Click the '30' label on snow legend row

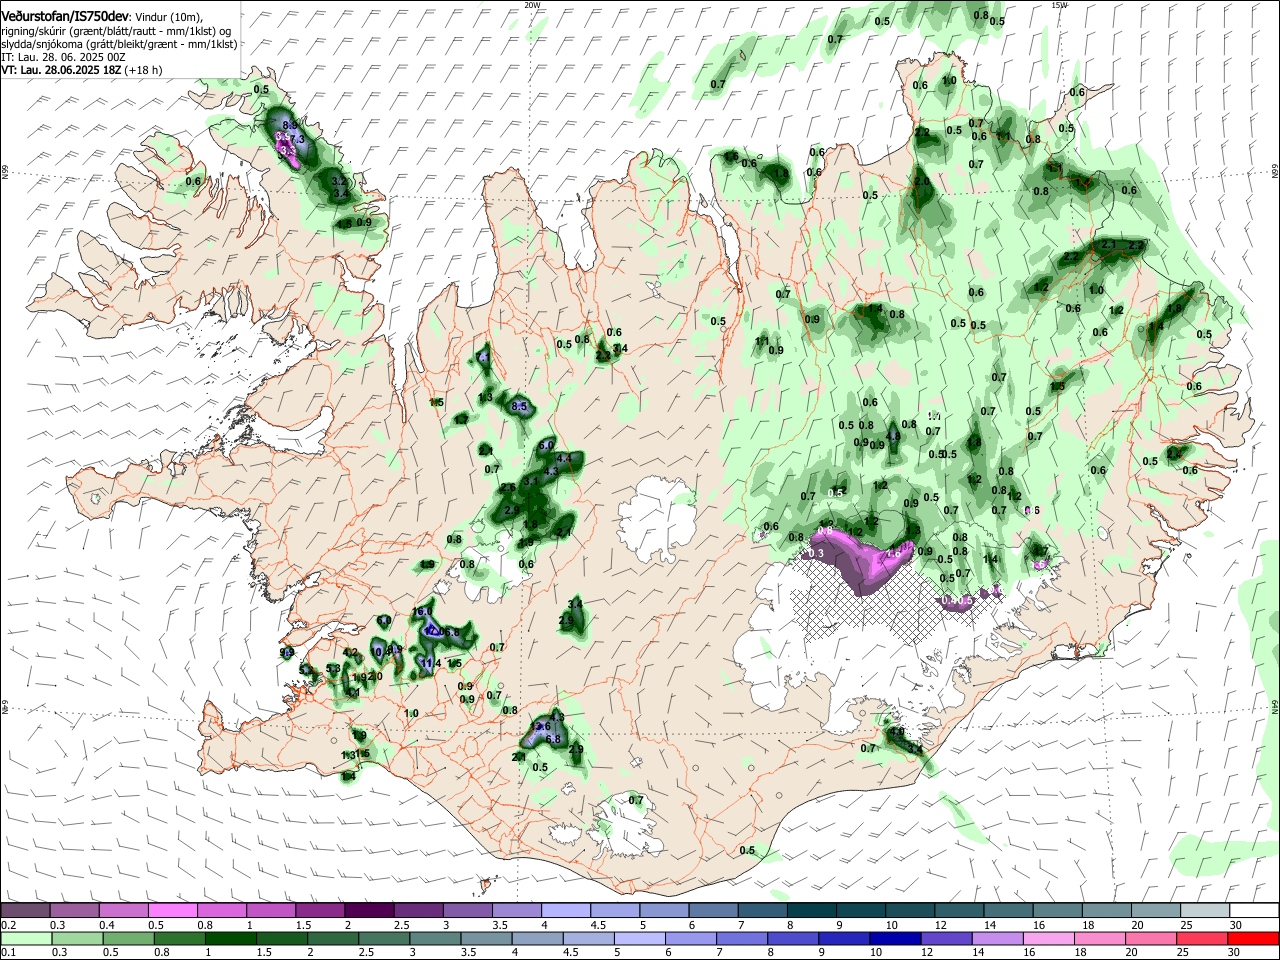pos(1235,925)
